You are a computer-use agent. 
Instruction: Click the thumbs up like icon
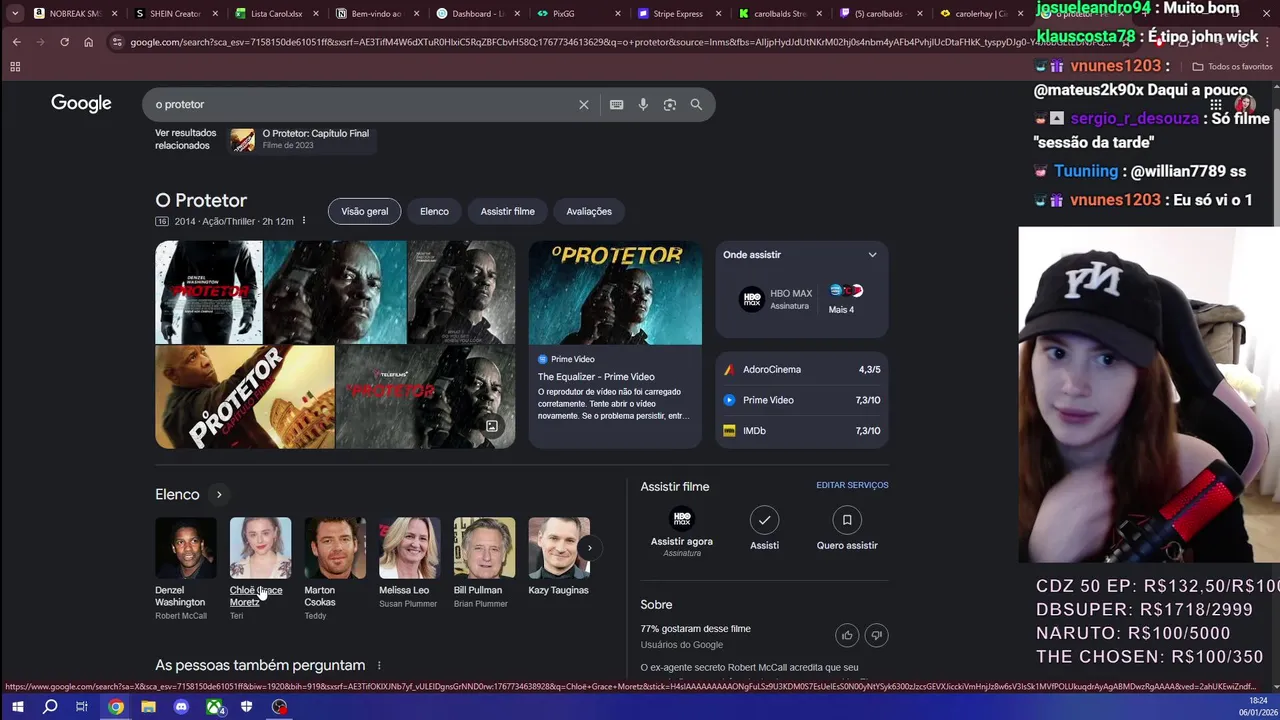coord(847,635)
